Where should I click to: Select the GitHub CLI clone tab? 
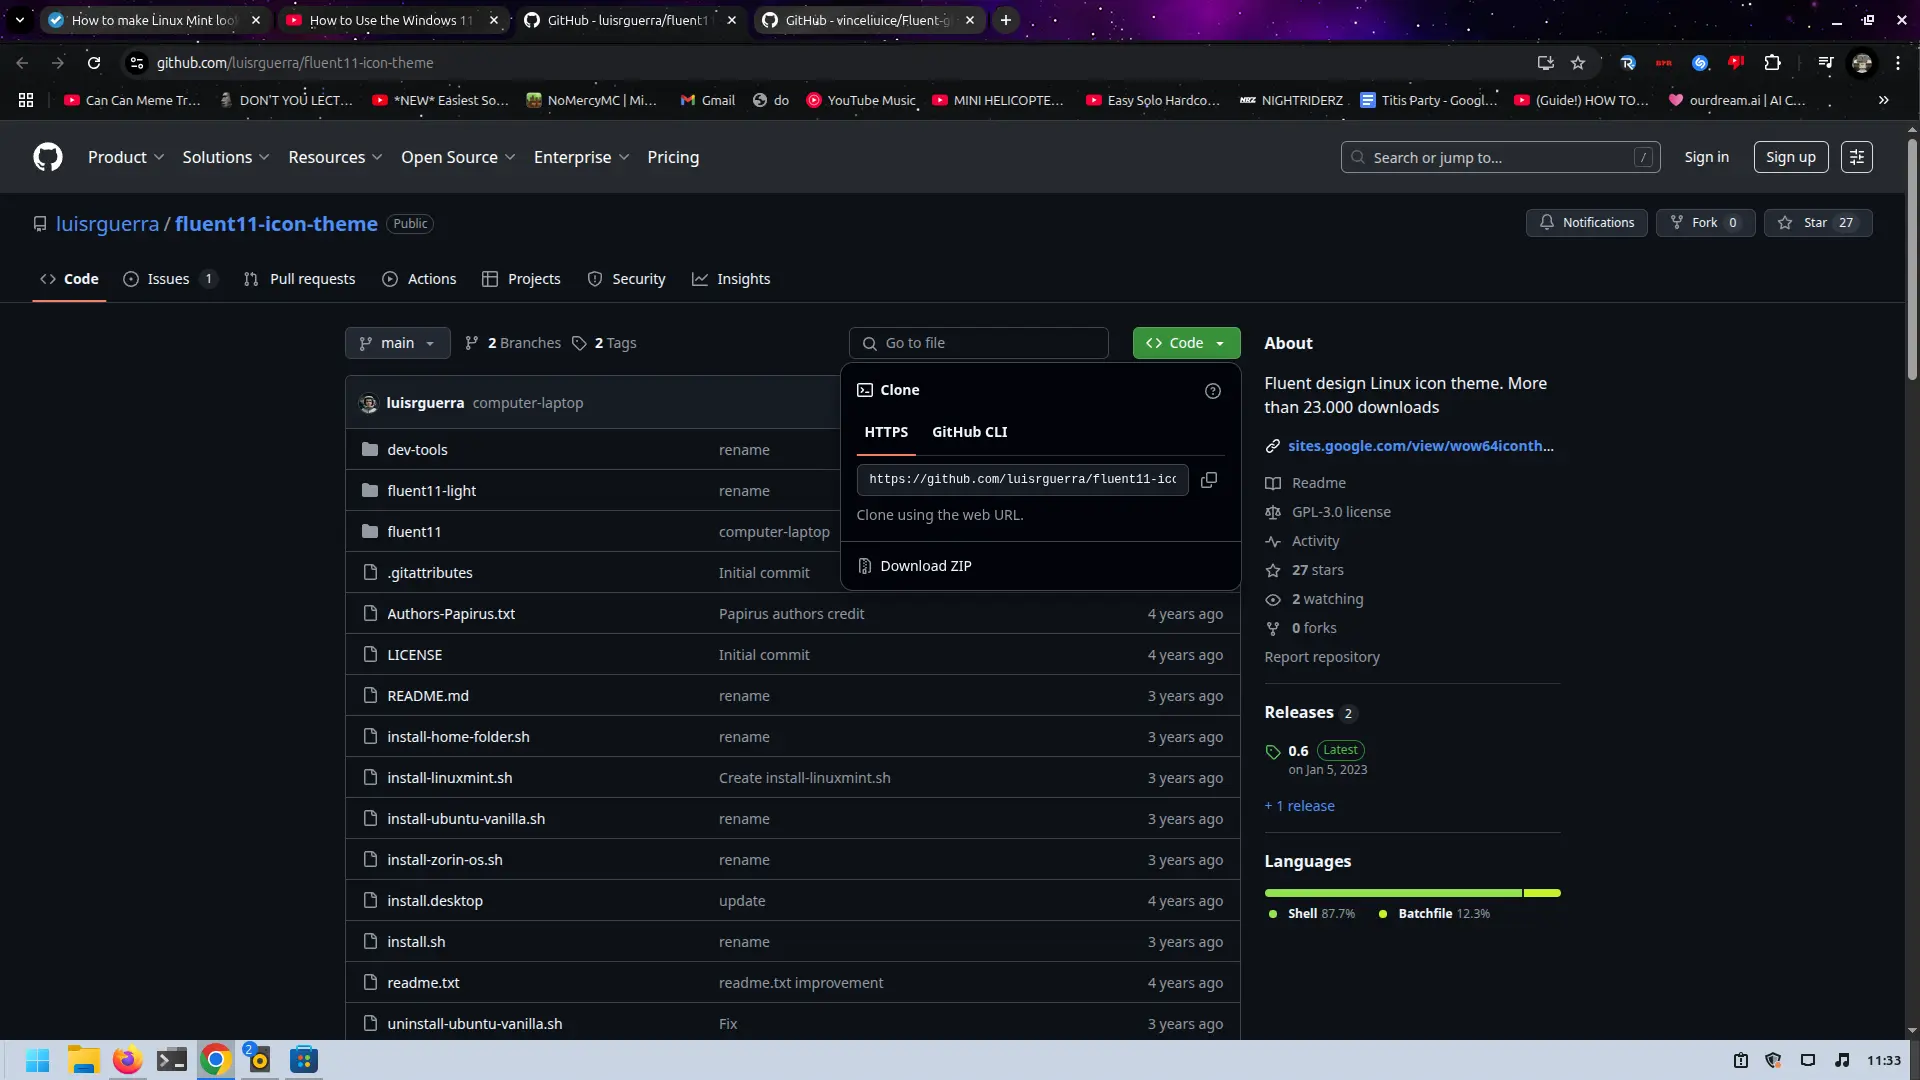[x=969, y=432]
